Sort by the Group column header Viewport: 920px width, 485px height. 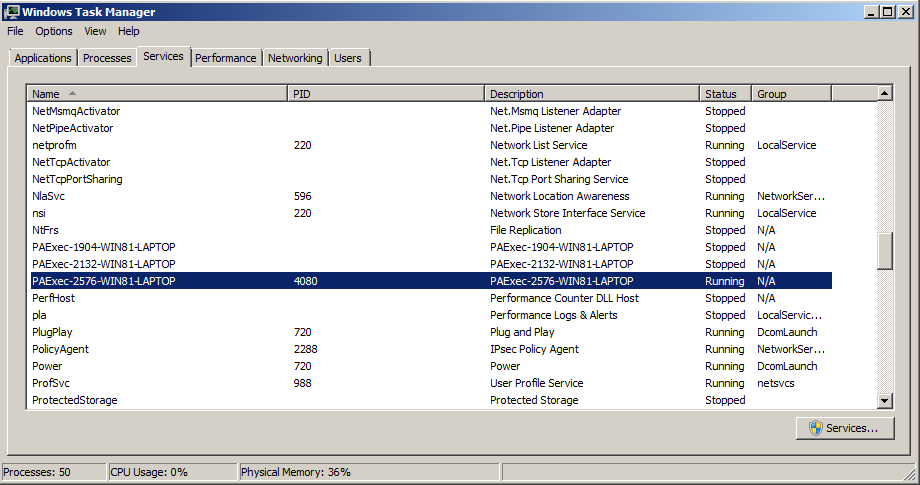[792, 94]
